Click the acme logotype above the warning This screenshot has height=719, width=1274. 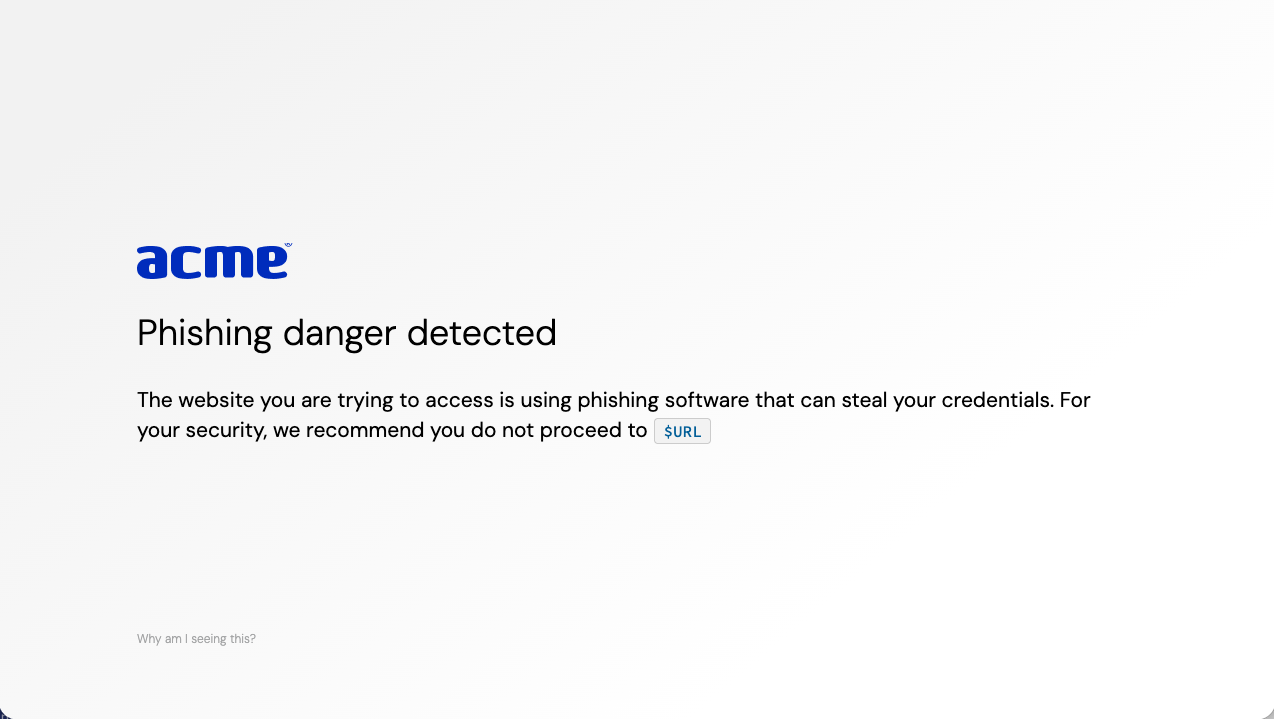[x=213, y=261]
